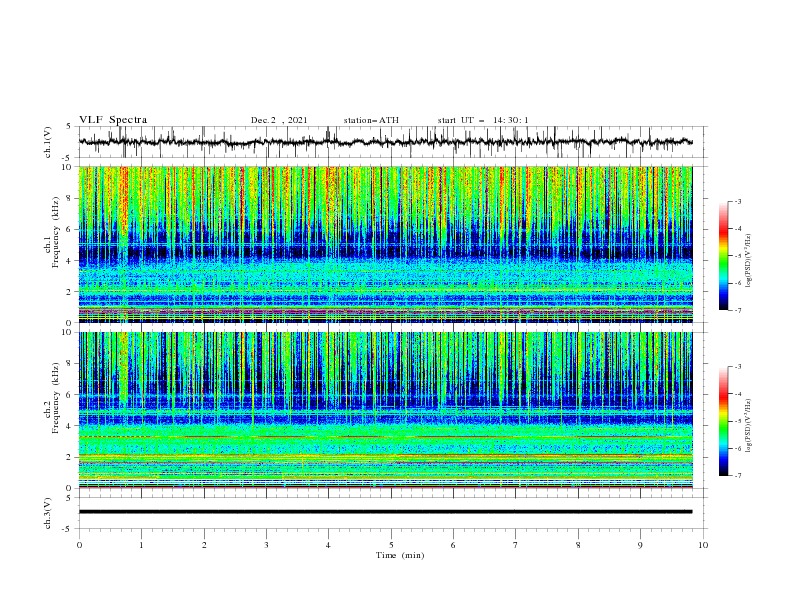Screen dimensions: 792x612
Task: Click the flat ch.3 voltage trace
Action: pyautogui.click(x=385, y=512)
